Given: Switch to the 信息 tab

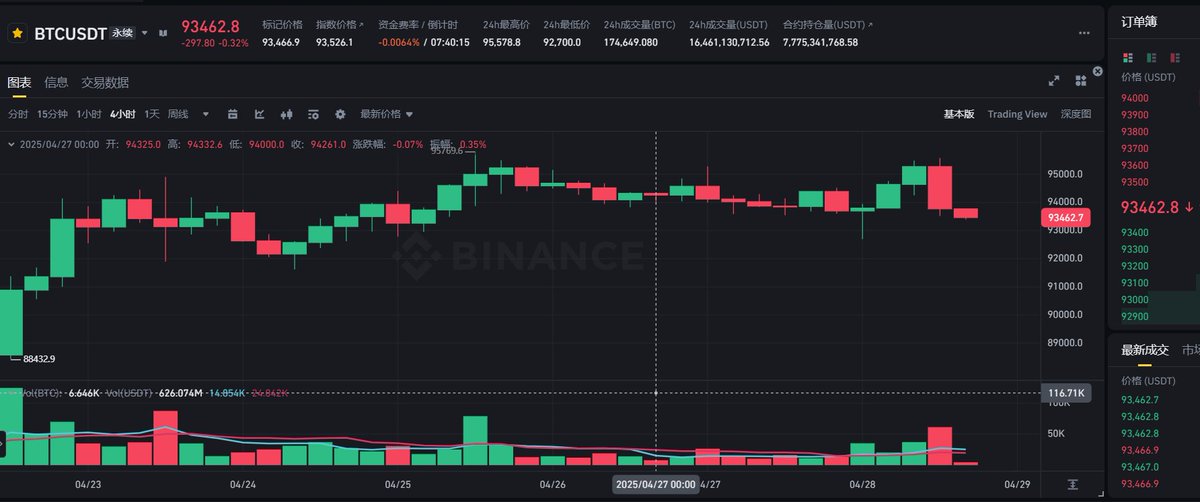Looking at the screenshot, I should [56, 83].
